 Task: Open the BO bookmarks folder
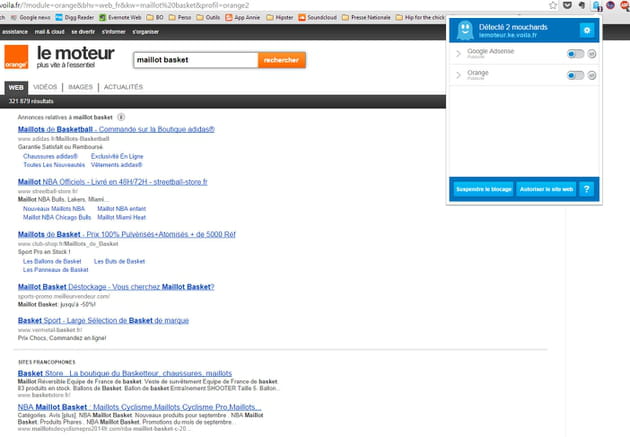click(155, 18)
